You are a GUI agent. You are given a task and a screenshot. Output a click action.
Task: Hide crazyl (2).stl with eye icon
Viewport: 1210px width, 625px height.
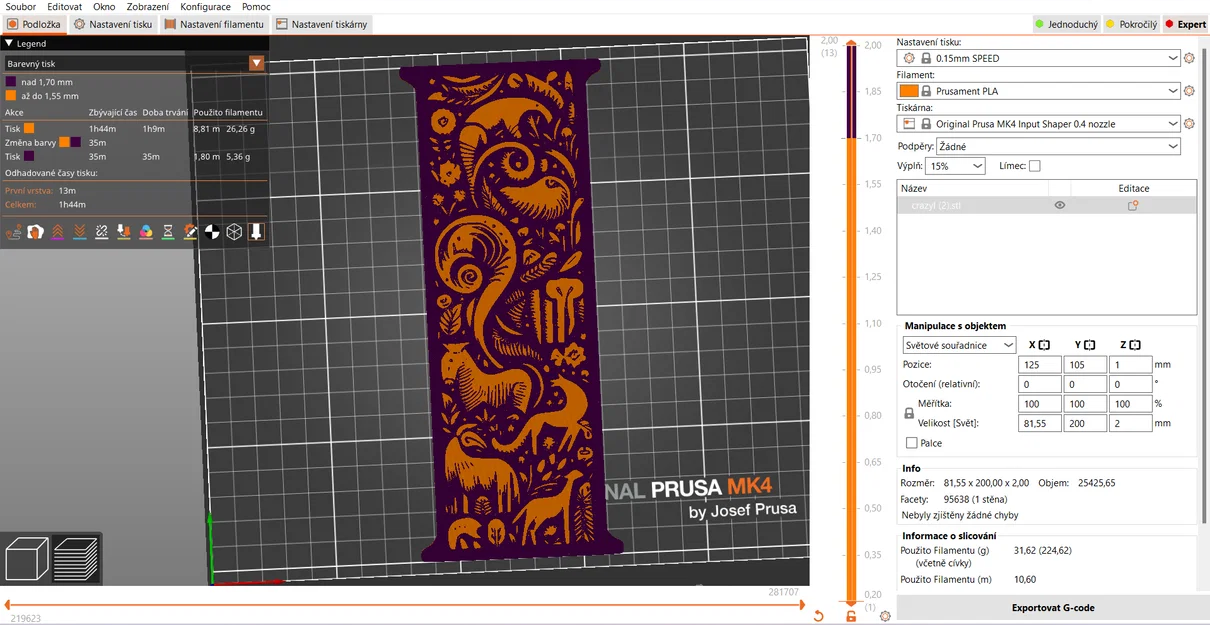pos(1060,205)
